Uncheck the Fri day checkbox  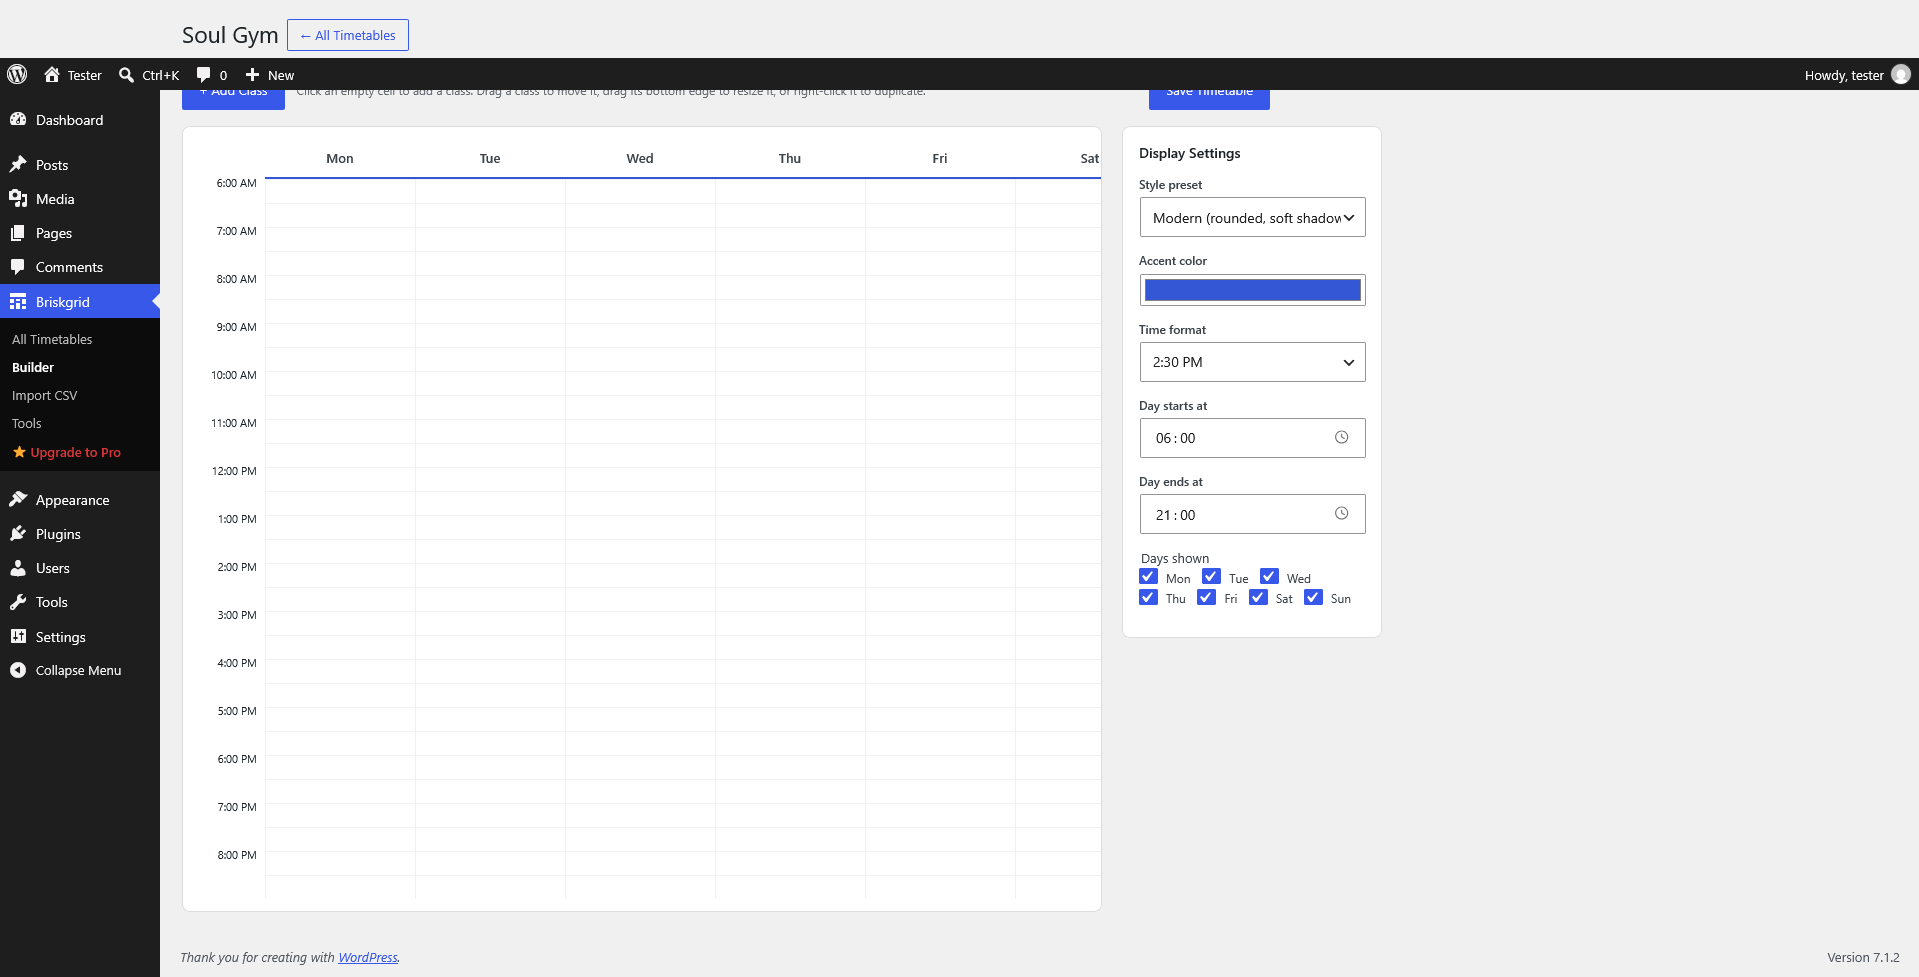pyautogui.click(x=1207, y=597)
